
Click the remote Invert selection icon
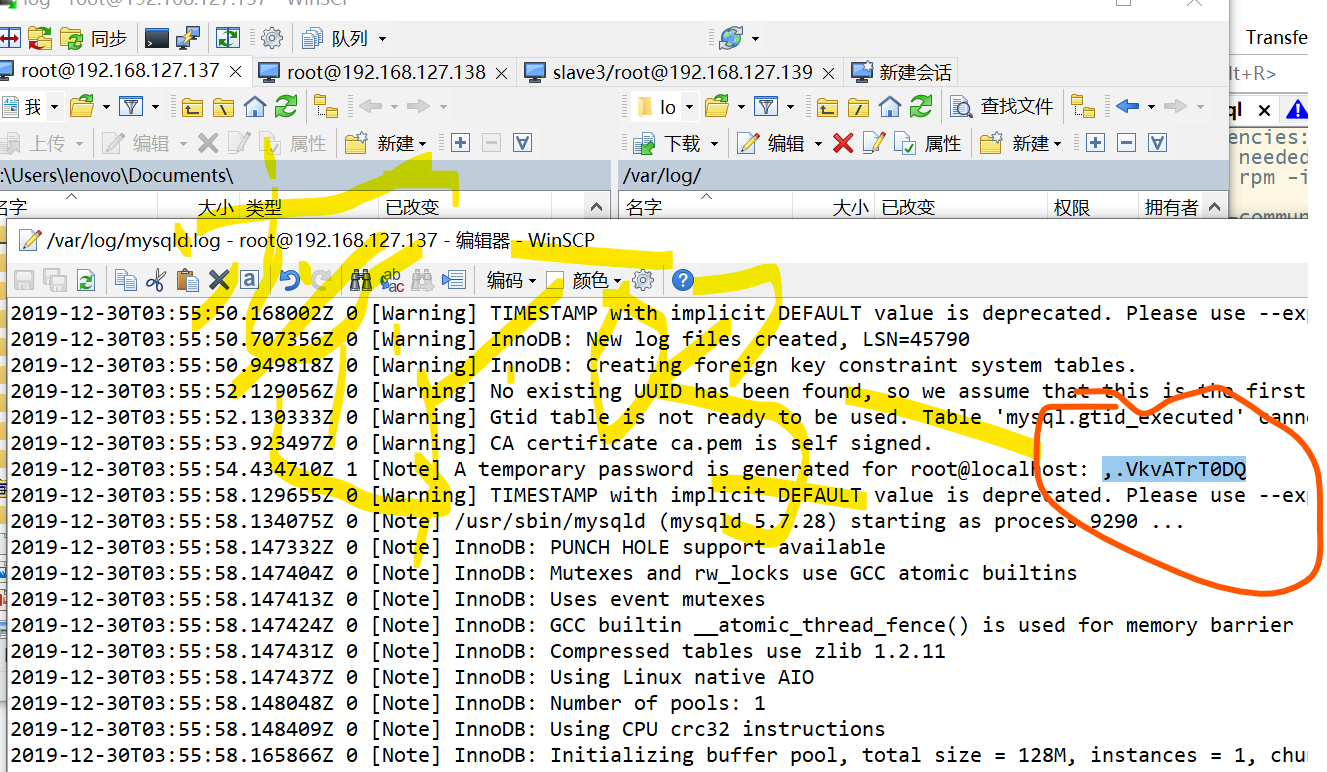tap(1157, 143)
